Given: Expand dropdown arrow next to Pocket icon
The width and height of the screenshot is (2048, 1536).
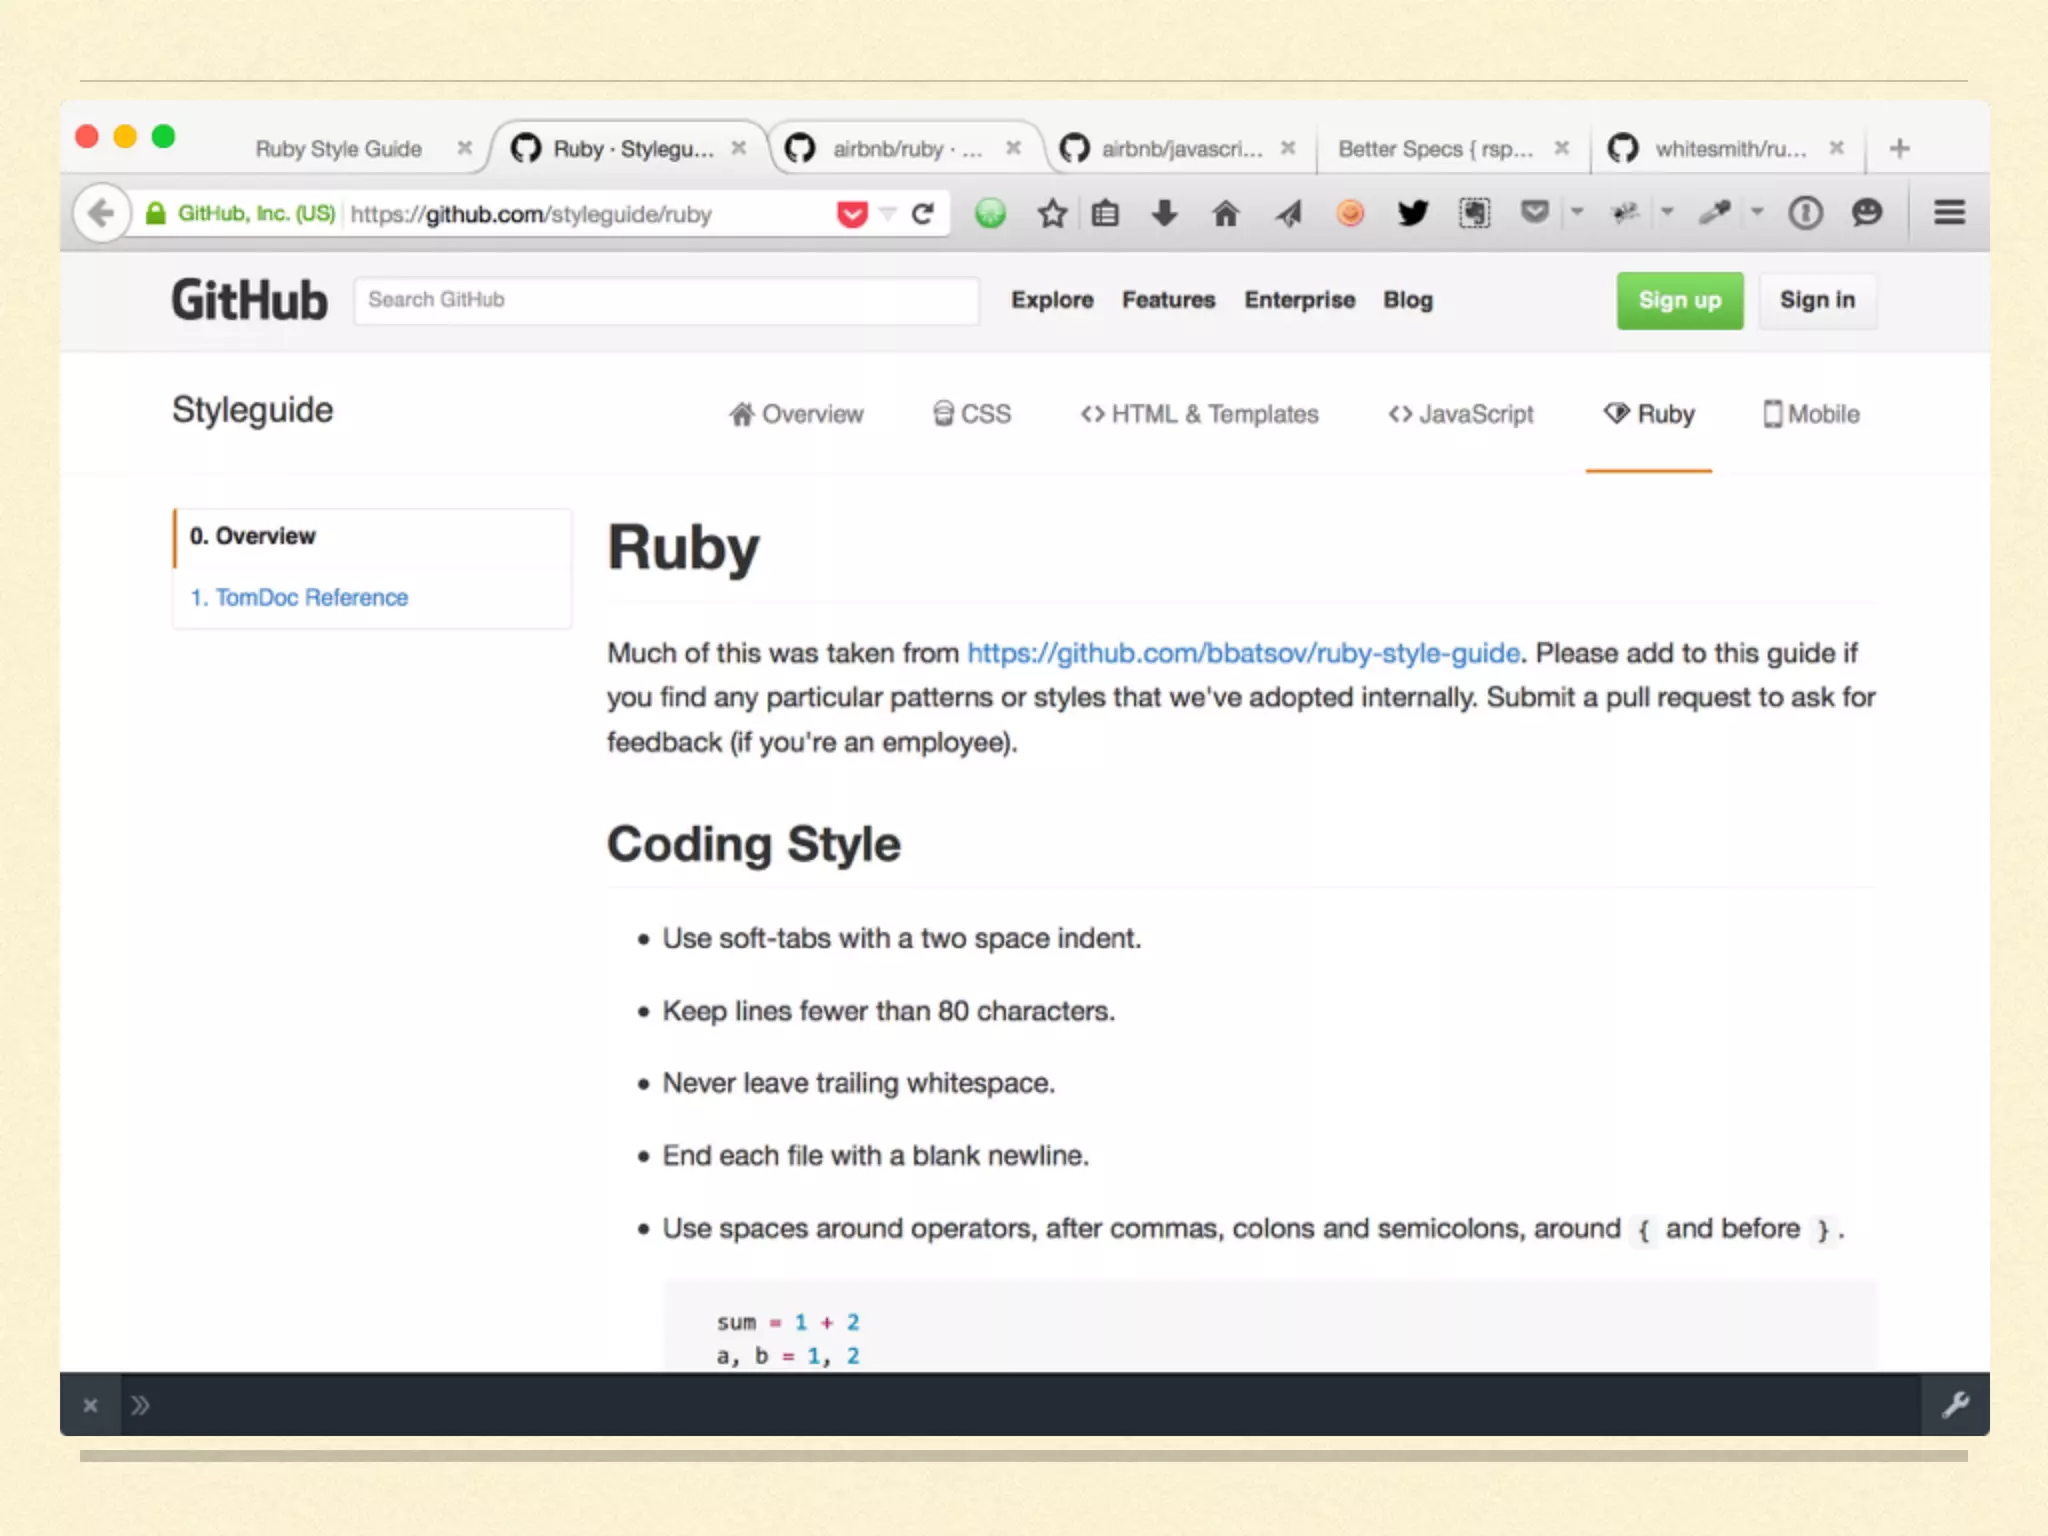Looking at the screenshot, I should [1577, 212].
